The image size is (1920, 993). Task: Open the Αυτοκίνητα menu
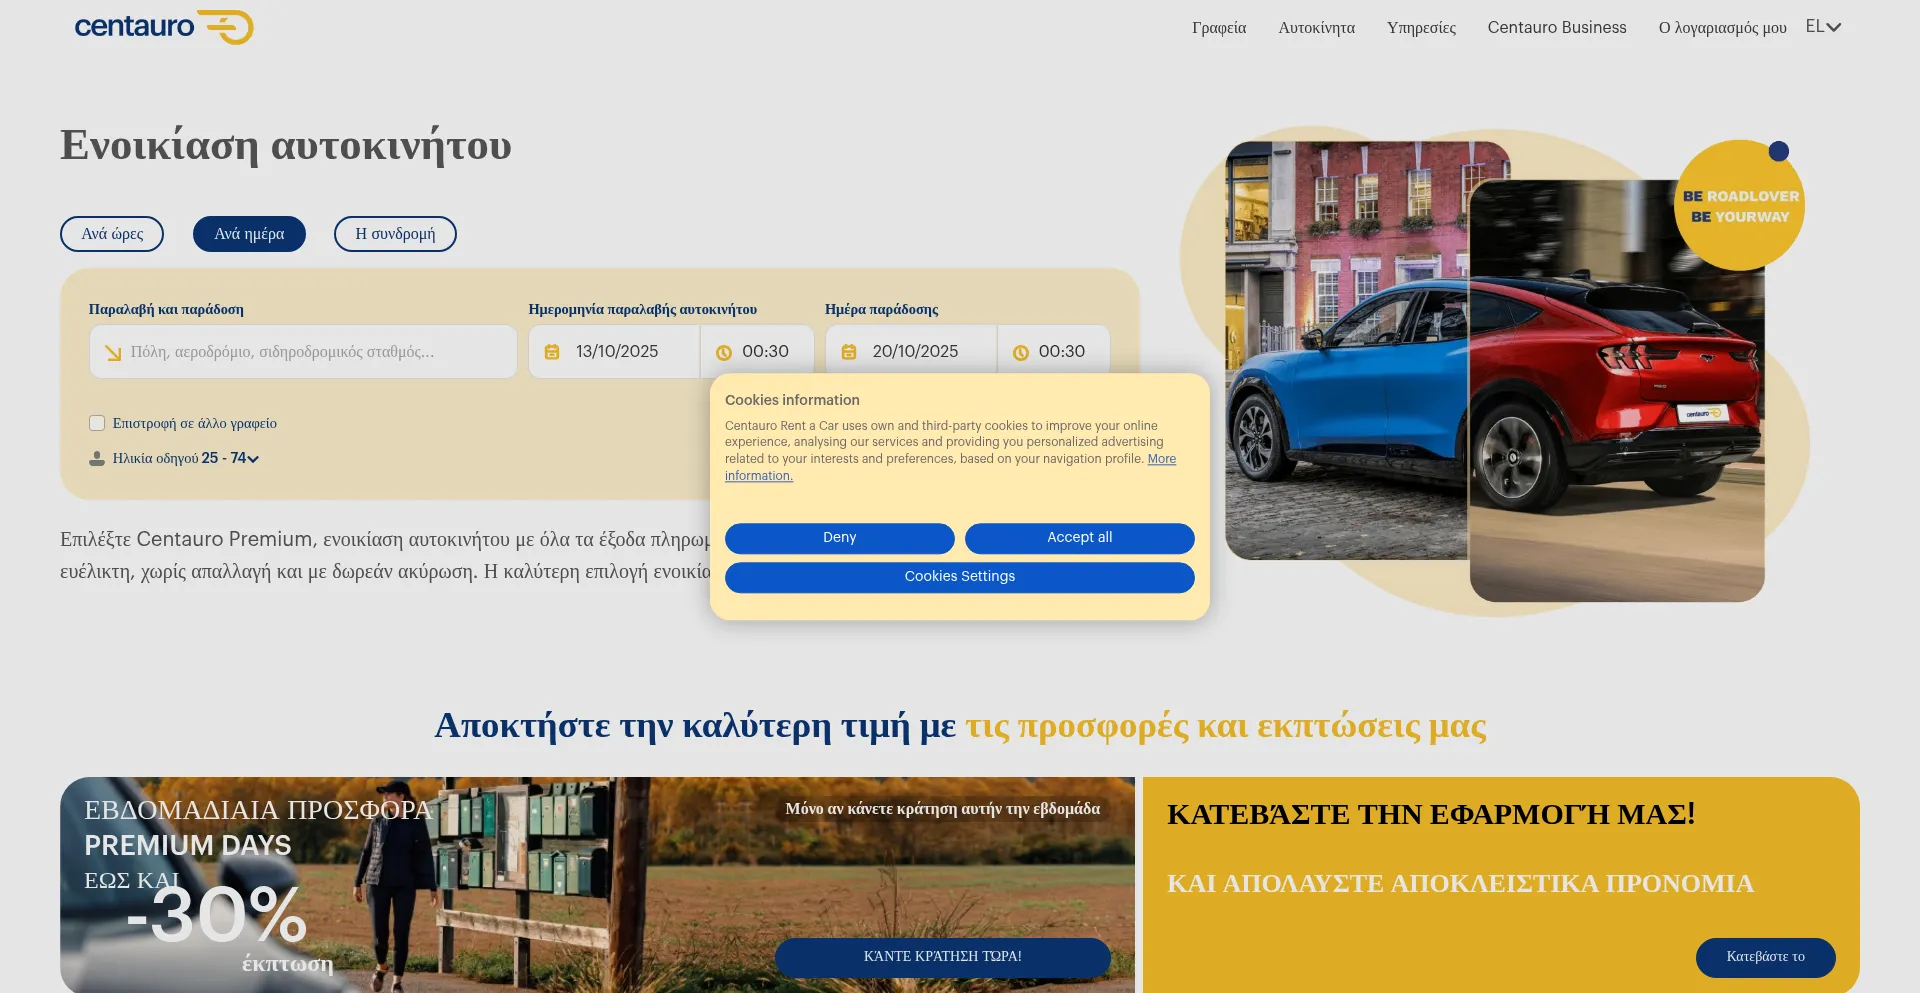coord(1317,28)
